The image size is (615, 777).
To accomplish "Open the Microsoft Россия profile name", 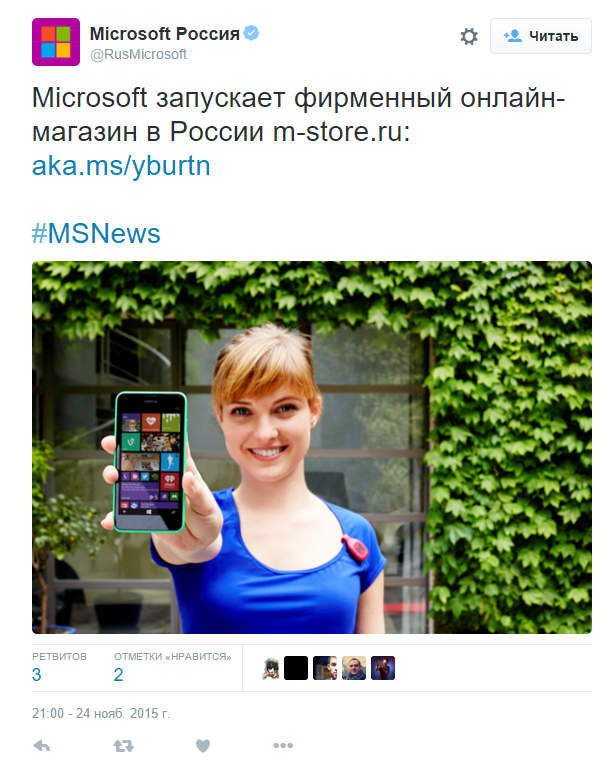I will [x=165, y=34].
